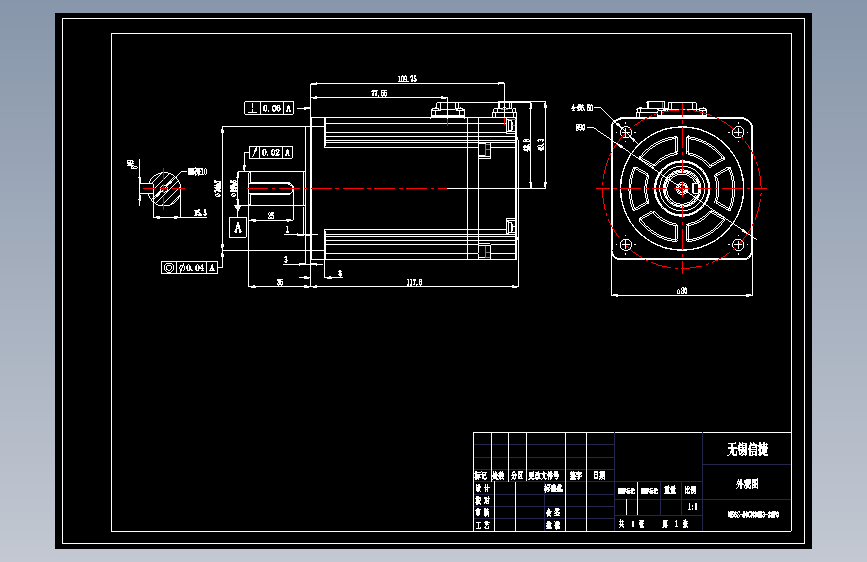Screen dimensions: 867x562
Task: Click the 更改文件号 column header
Action: [544, 476]
